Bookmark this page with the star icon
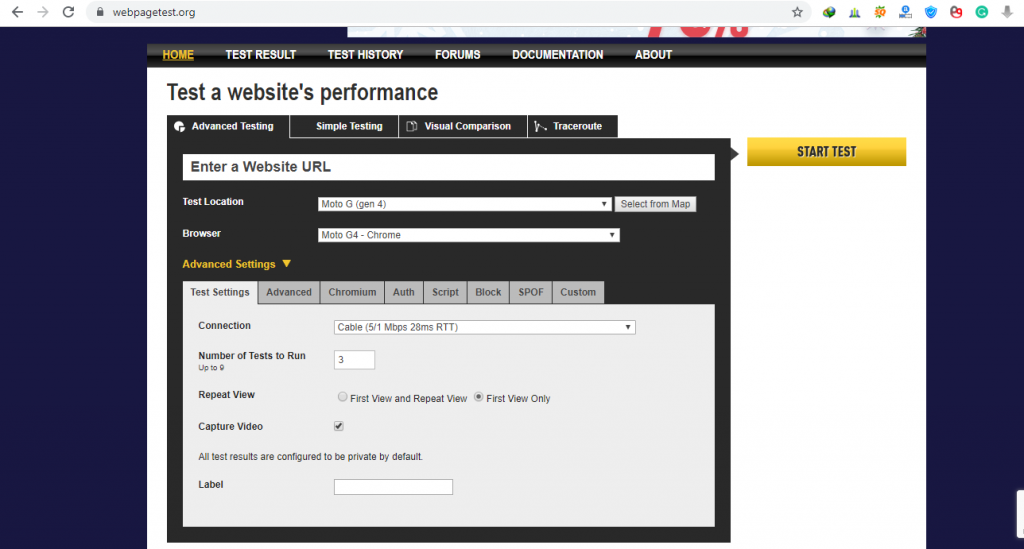 pos(797,12)
